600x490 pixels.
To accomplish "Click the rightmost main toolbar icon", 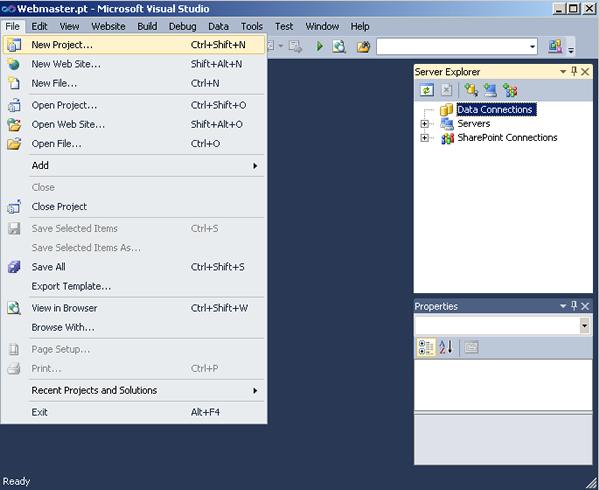I will click(555, 46).
